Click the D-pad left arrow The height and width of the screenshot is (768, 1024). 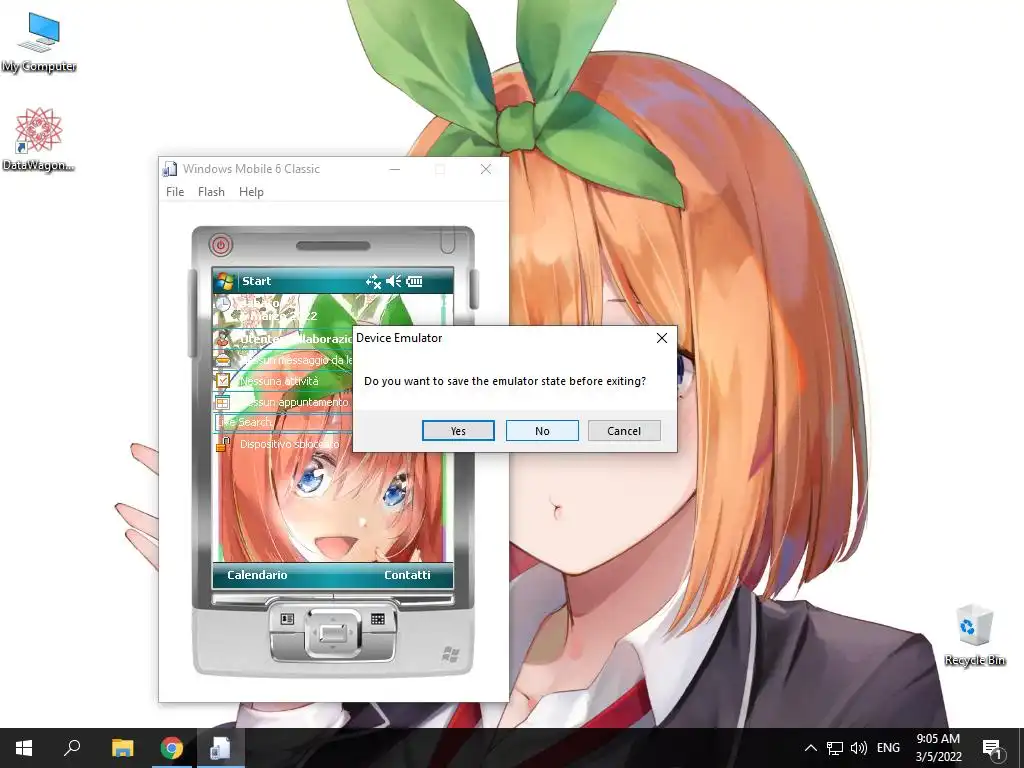point(313,633)
